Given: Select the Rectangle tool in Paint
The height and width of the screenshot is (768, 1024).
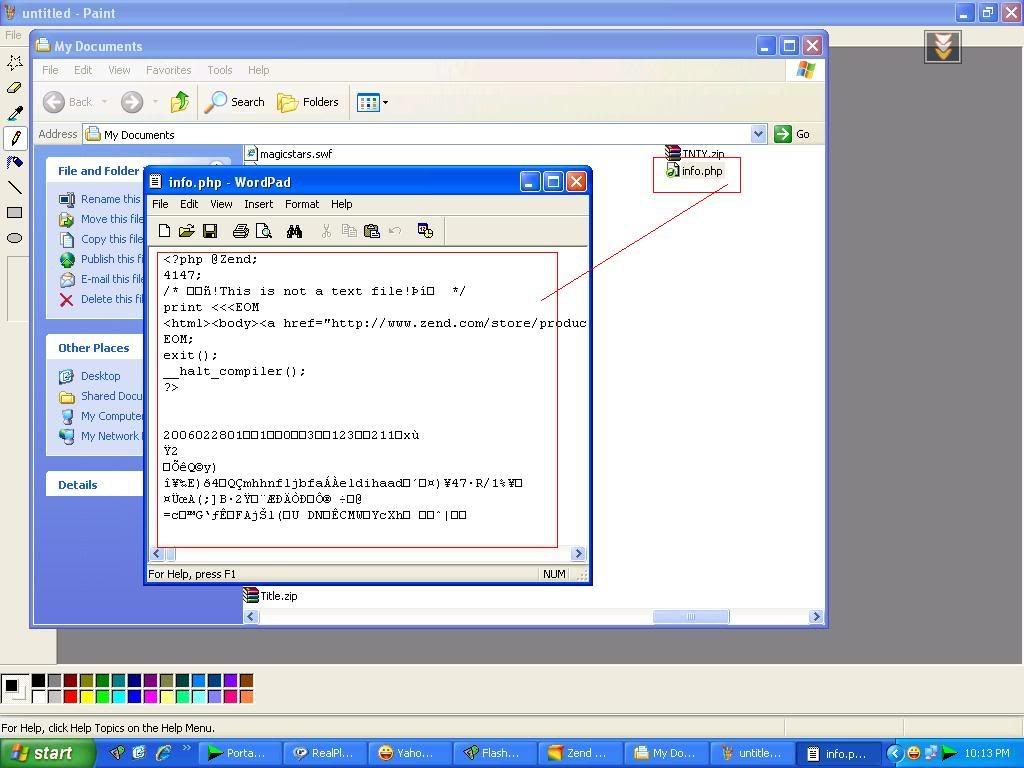Looking at the screenshot, I should tap(14, 212).
